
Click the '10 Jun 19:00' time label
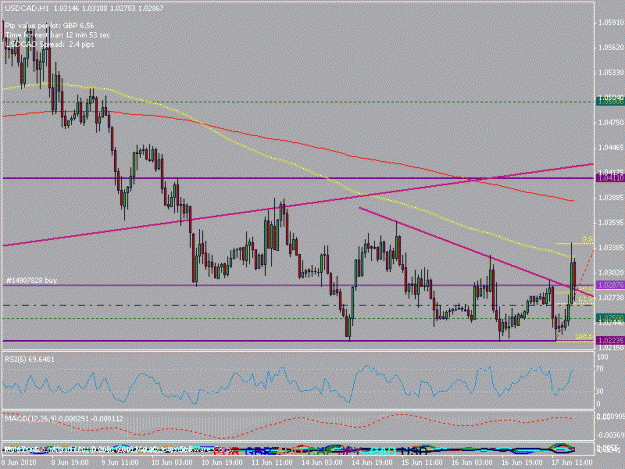pyautogui.click(x=222, y=463)
